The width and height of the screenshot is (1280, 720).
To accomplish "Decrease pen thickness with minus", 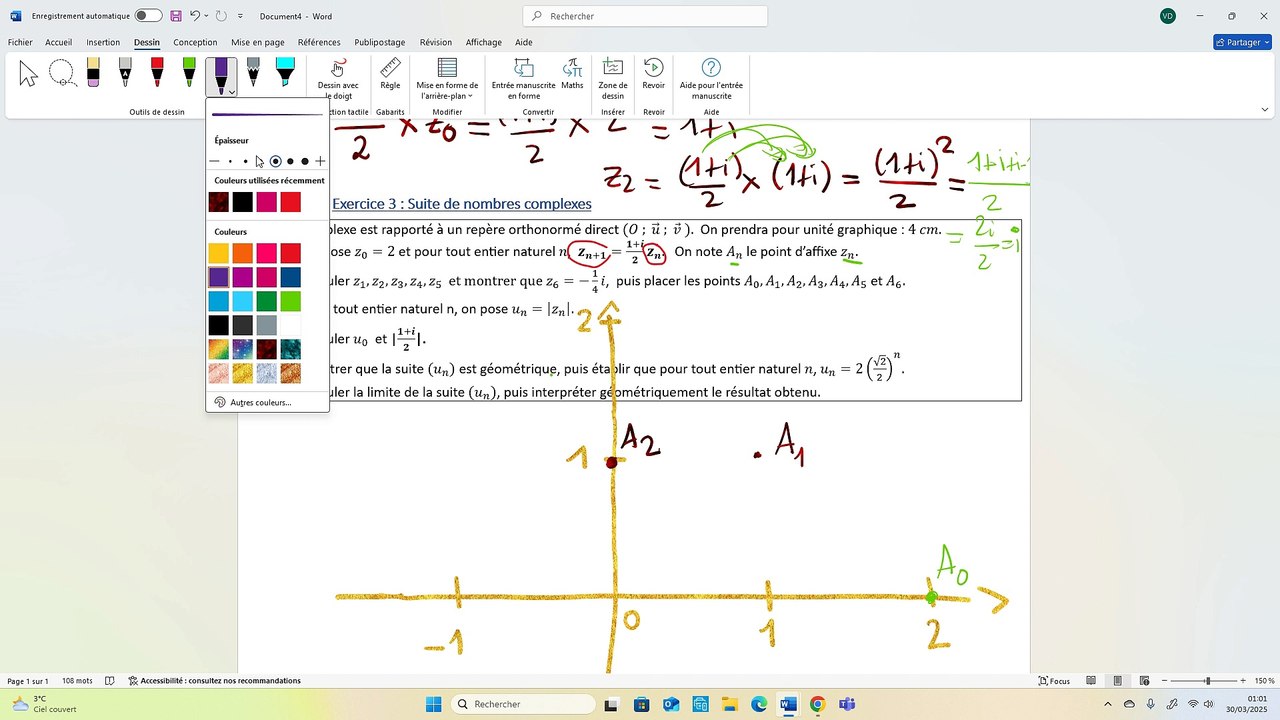I will (x=214, y=161).
